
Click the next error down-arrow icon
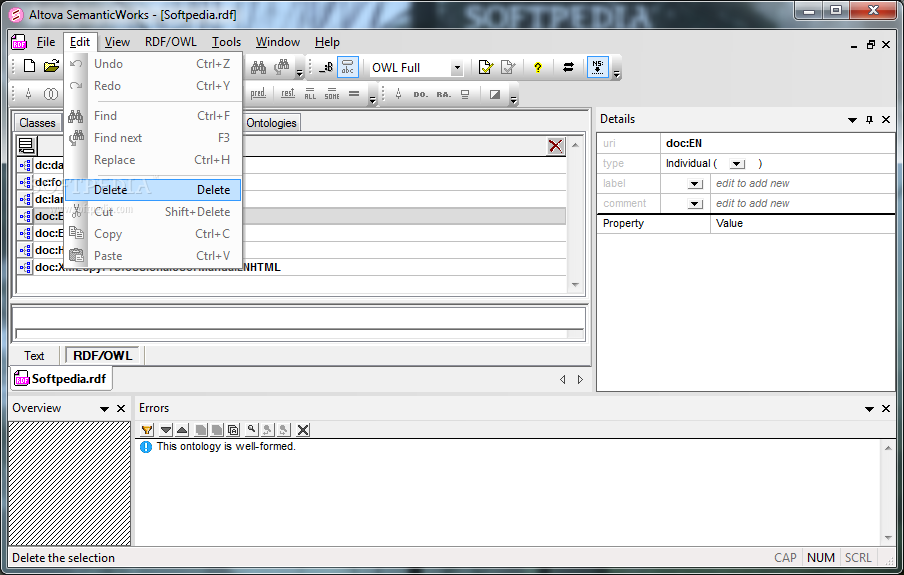point(166,430)
